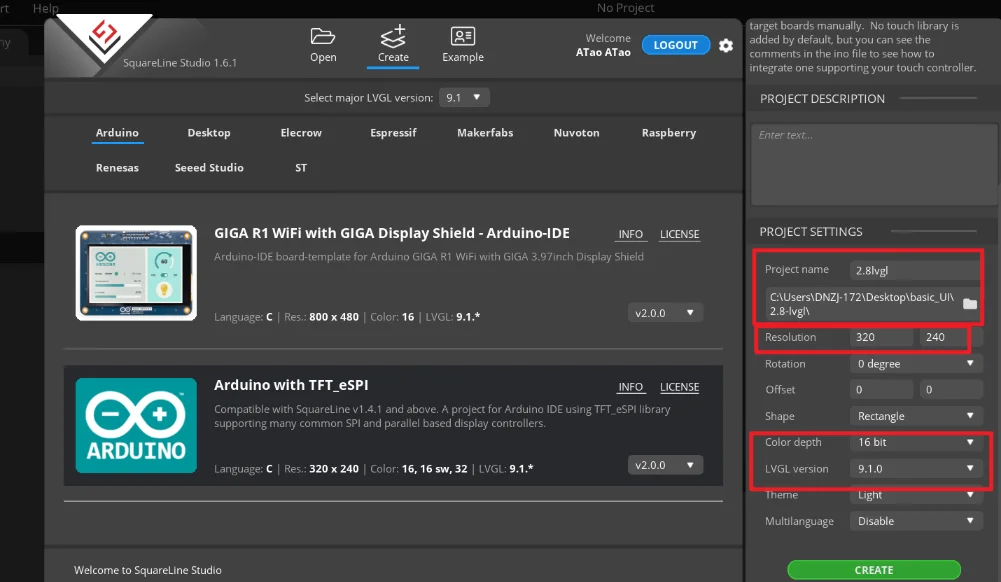
Task: Open the Rotation 0 degree dropdown
Action: [915, 364]
